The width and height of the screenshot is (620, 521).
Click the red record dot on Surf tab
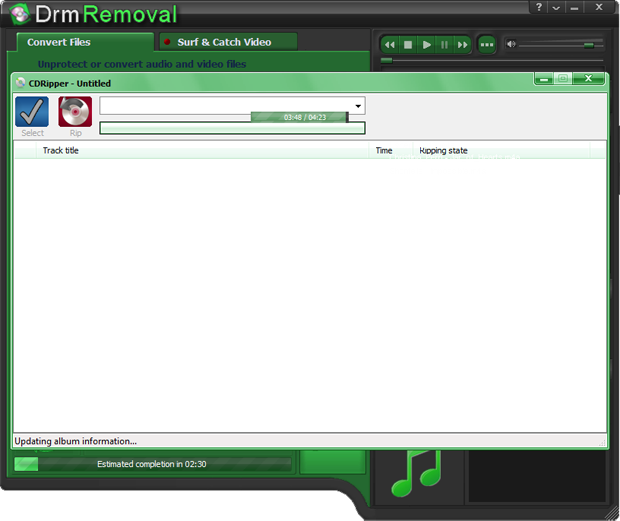click(x=167, y=42)
